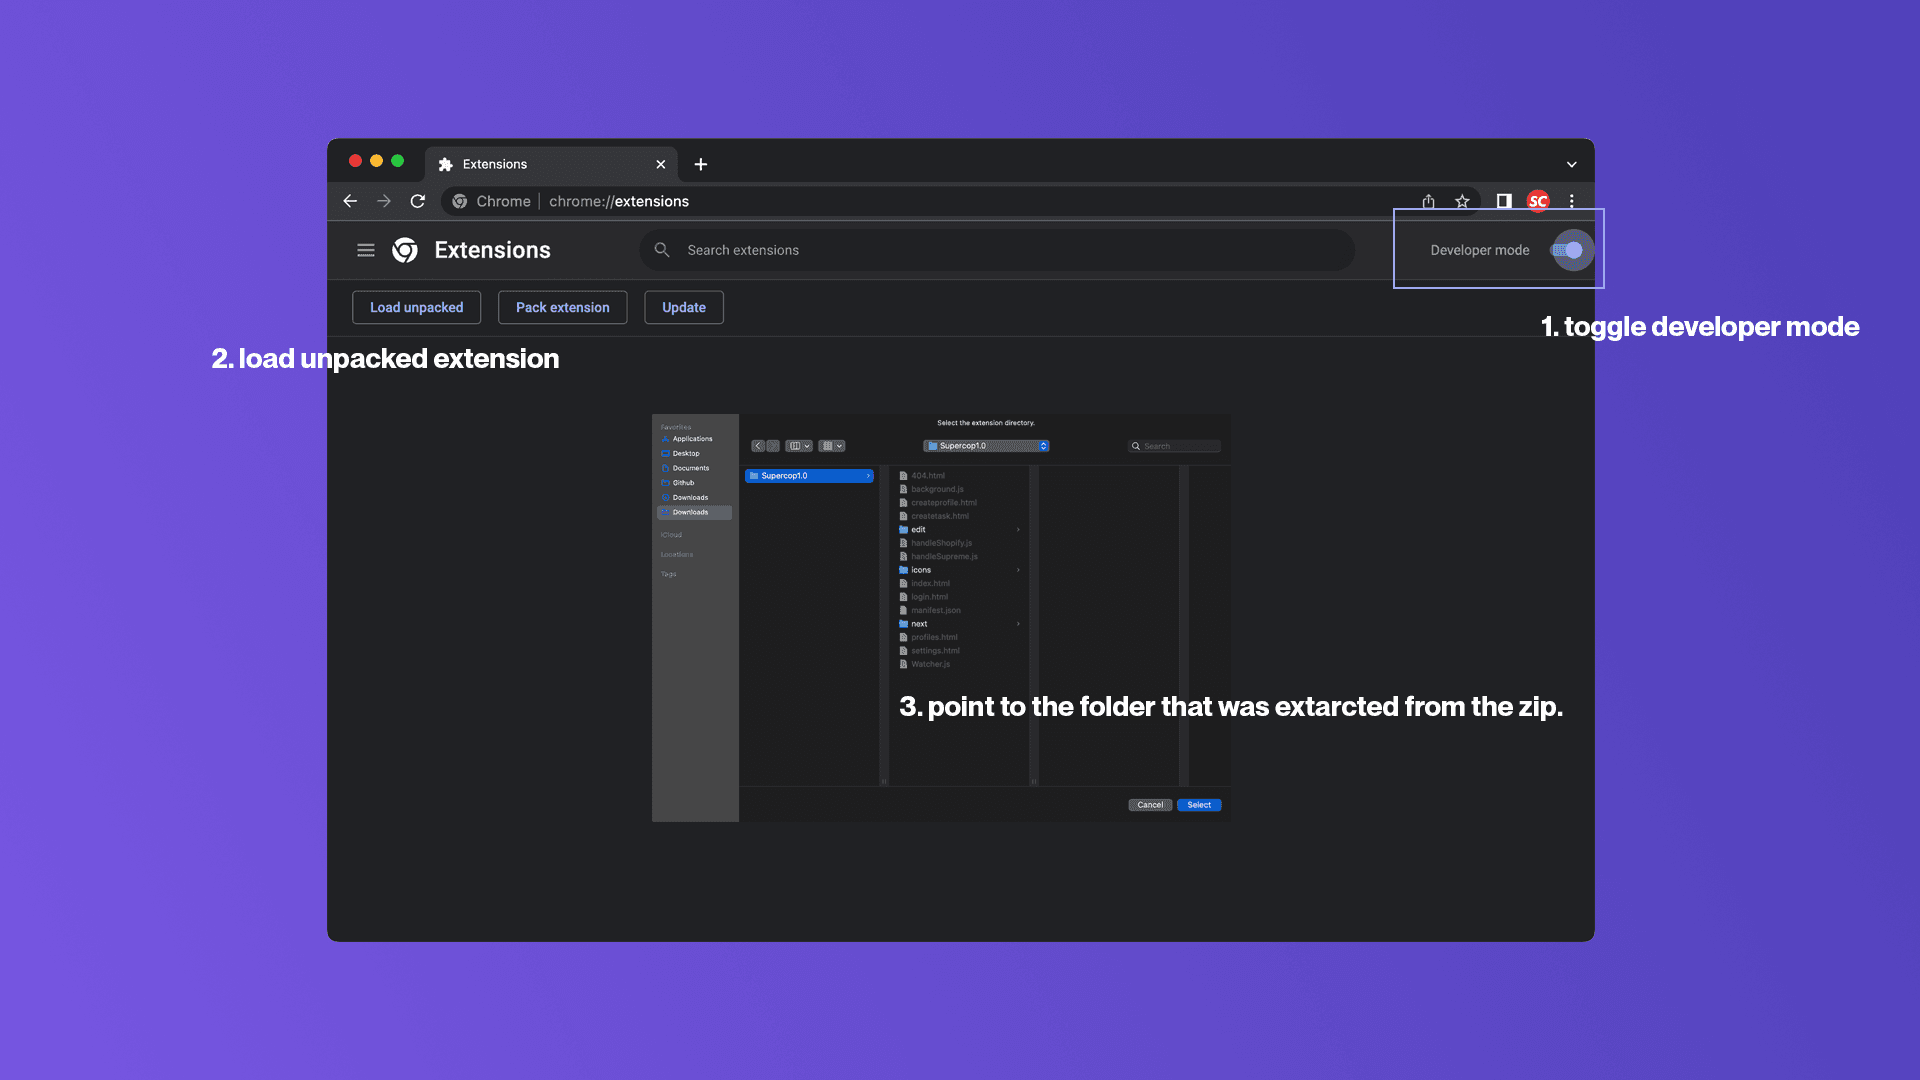Click the Supercop1.0 dropdown at top

click(985, 444)
